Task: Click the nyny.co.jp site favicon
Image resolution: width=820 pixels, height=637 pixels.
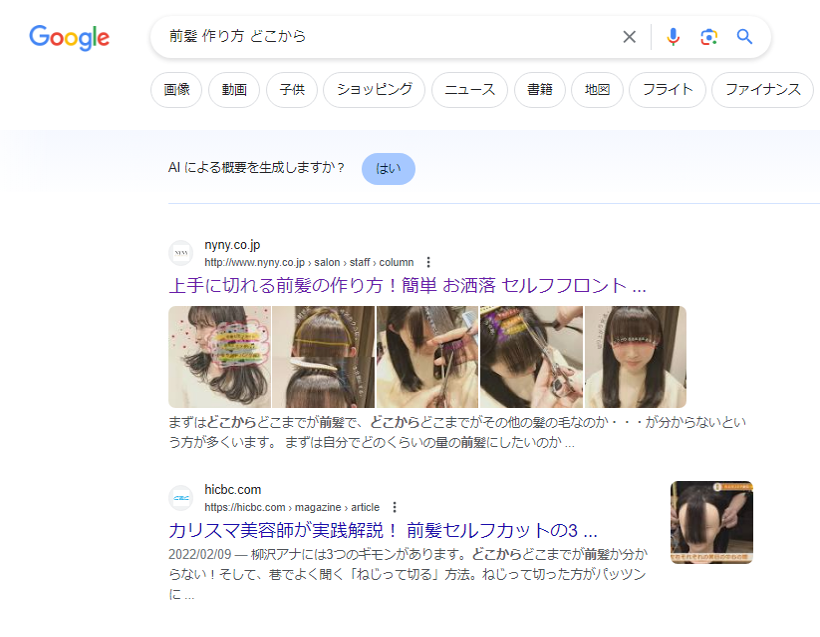Action: pyautogui.click(x=181, y=253)
